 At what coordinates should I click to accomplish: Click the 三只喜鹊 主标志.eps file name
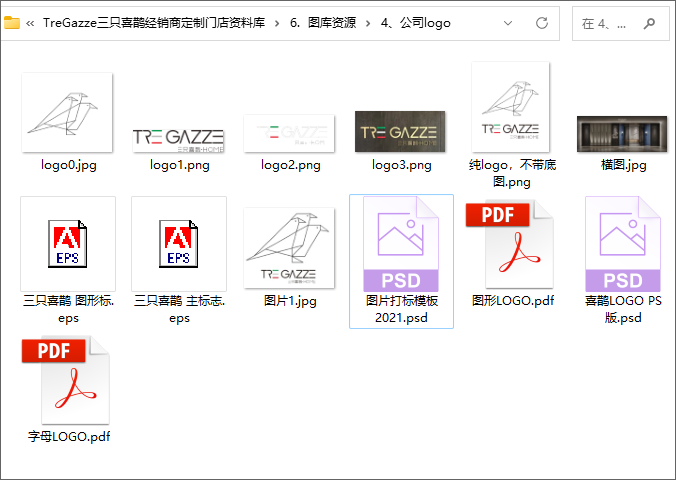(x=179, y=309)
